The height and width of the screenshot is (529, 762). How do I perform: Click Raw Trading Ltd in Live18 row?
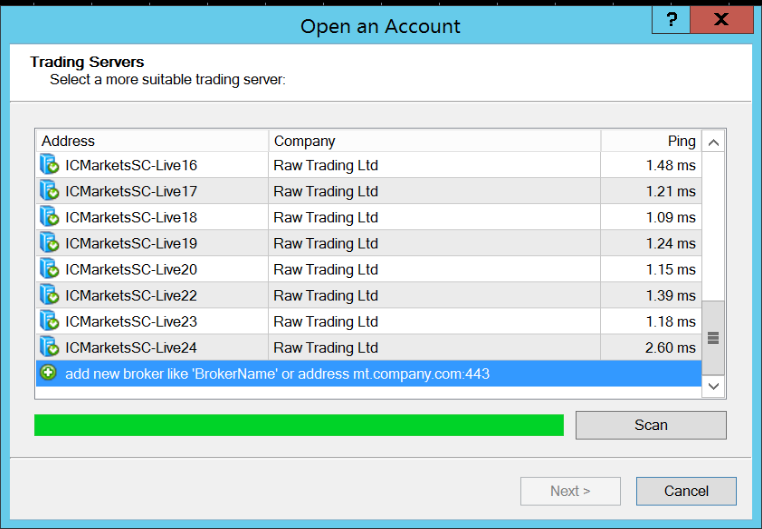click(326, 218)
